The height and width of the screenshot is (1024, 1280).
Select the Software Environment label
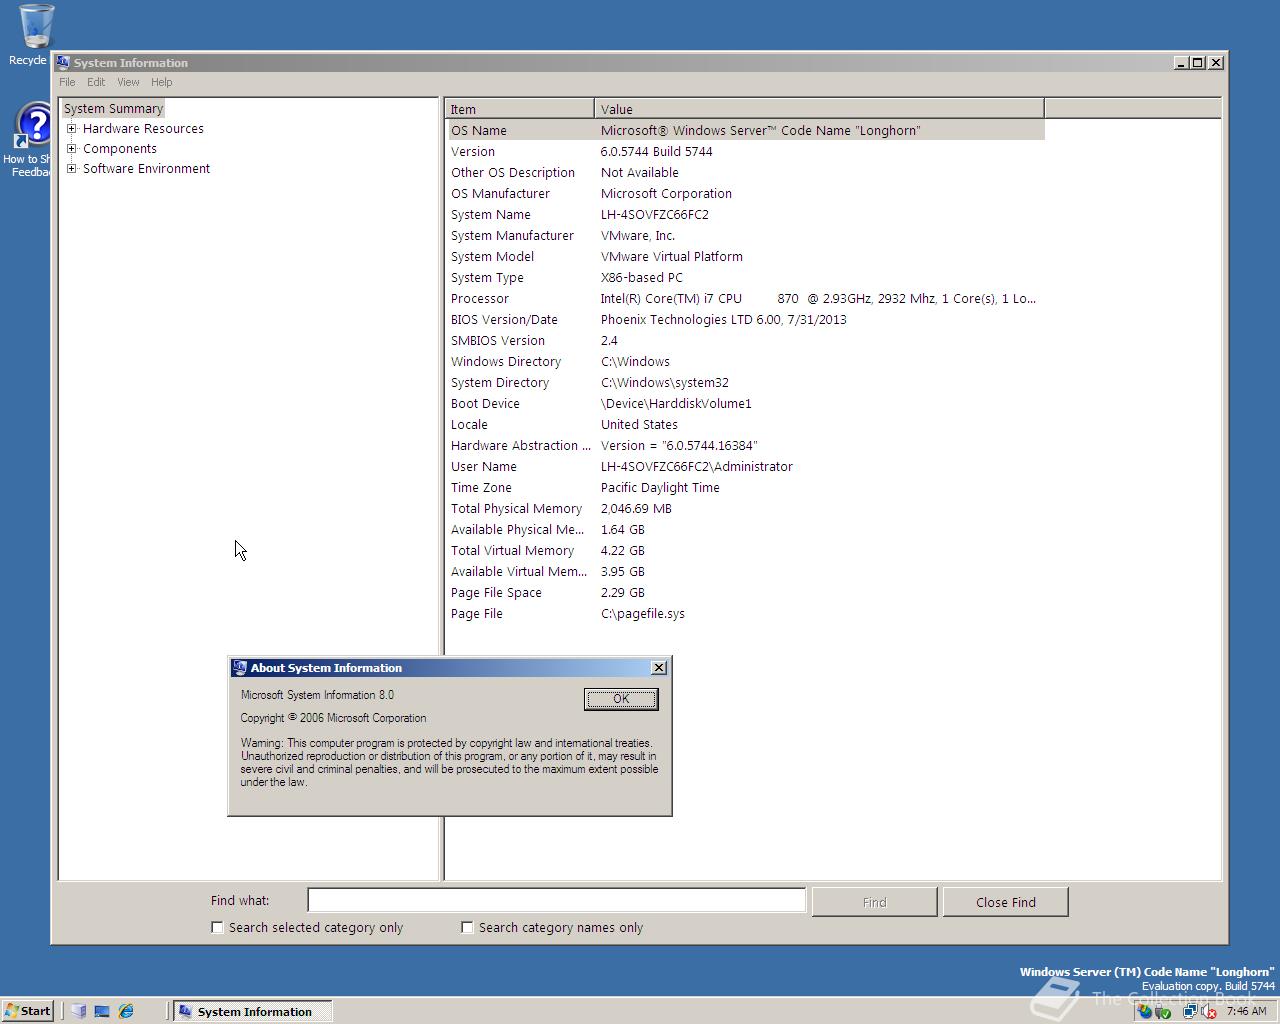point(146,168)
